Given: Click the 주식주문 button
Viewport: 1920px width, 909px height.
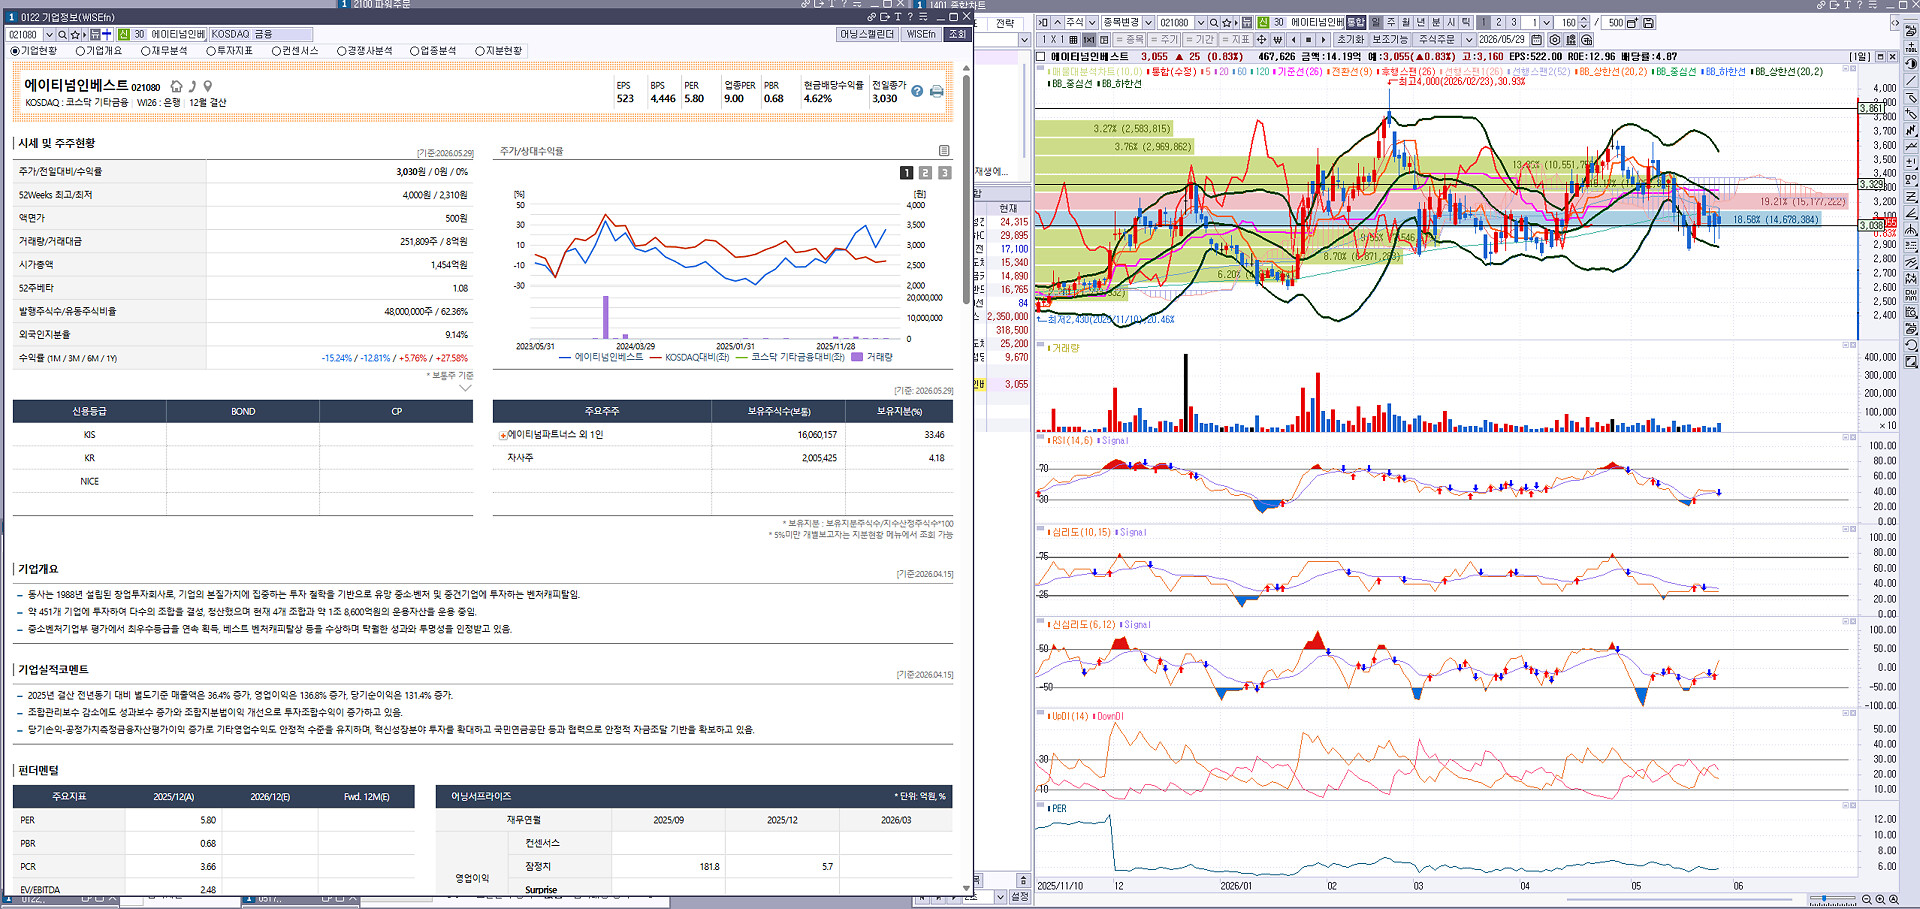Looking at the screenshot, I should click(x=1436, y=40).
